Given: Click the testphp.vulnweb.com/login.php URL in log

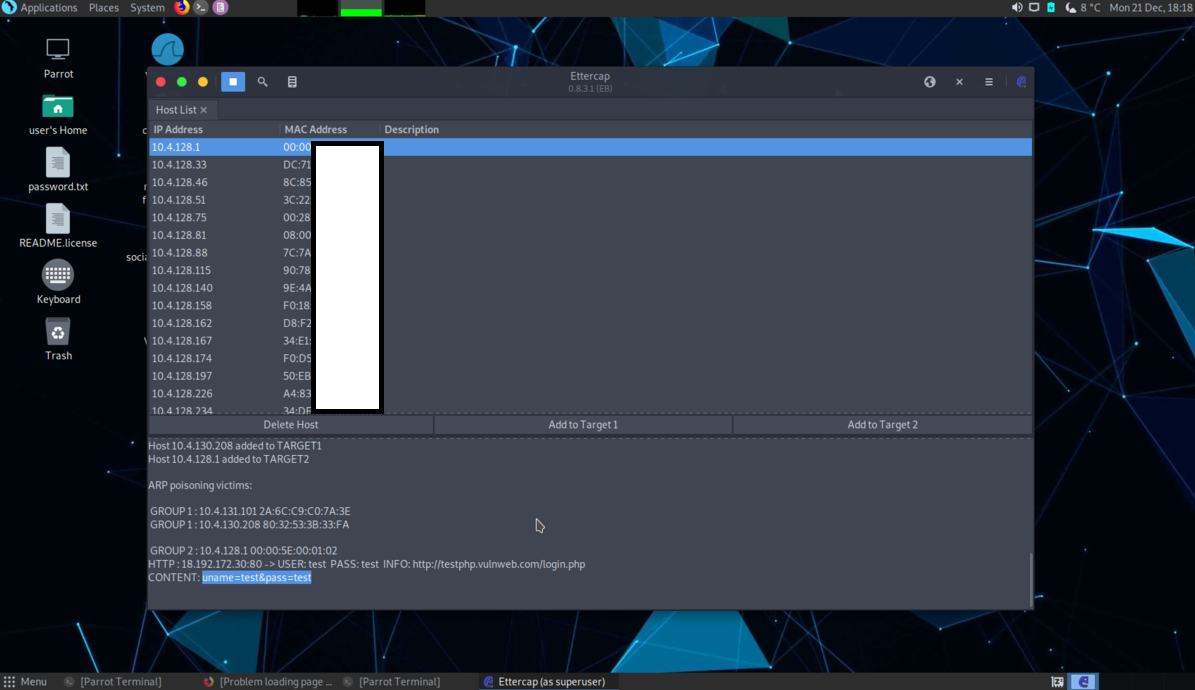Looking at the screenshot, I should click(x=498, y=564).
